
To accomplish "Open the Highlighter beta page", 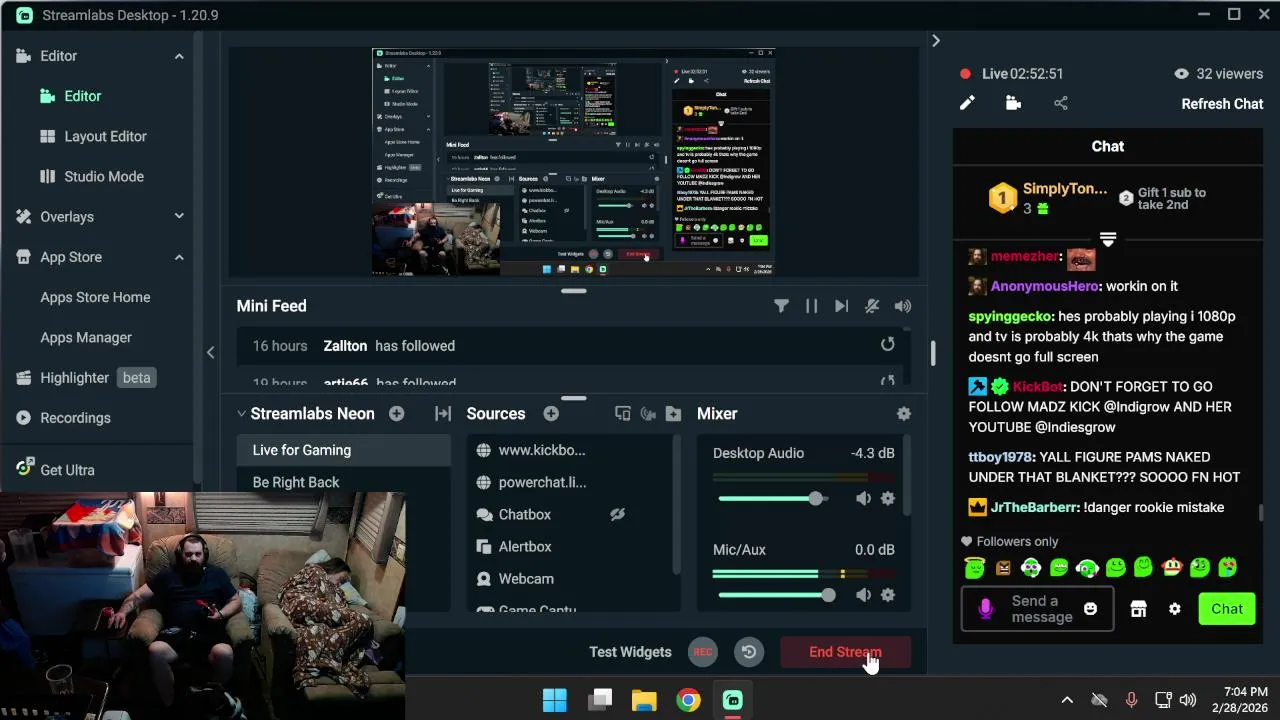I will click(86, 377).
